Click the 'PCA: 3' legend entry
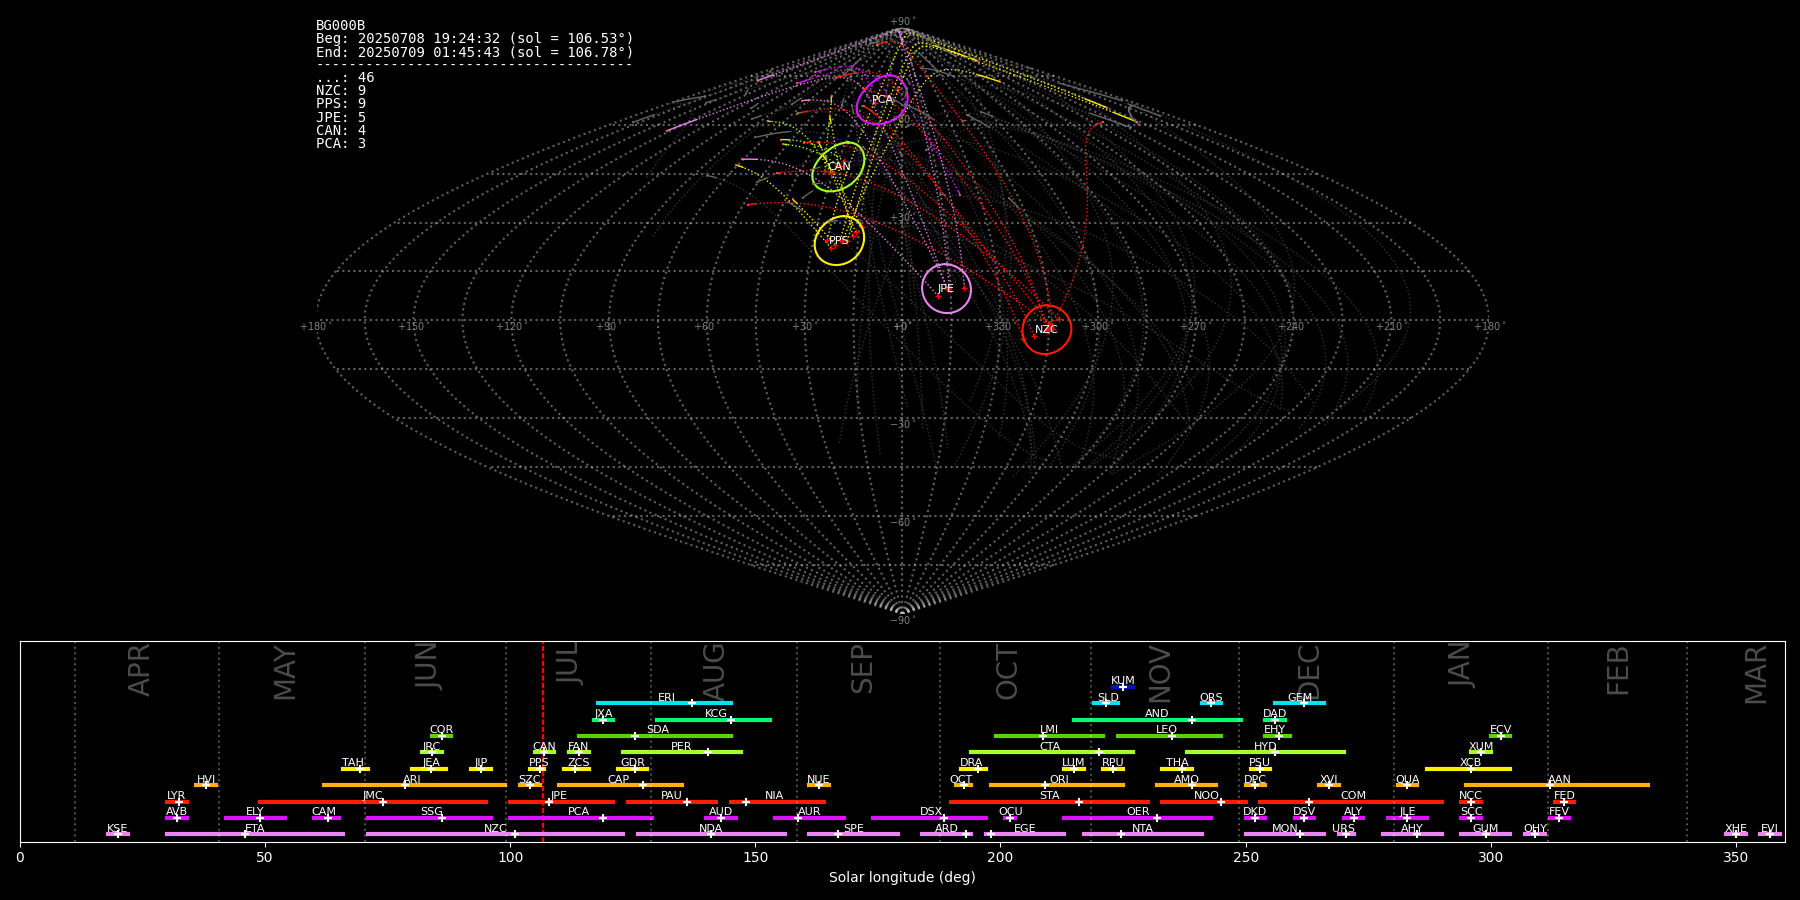1800x900 pixels. click(341, 144)
